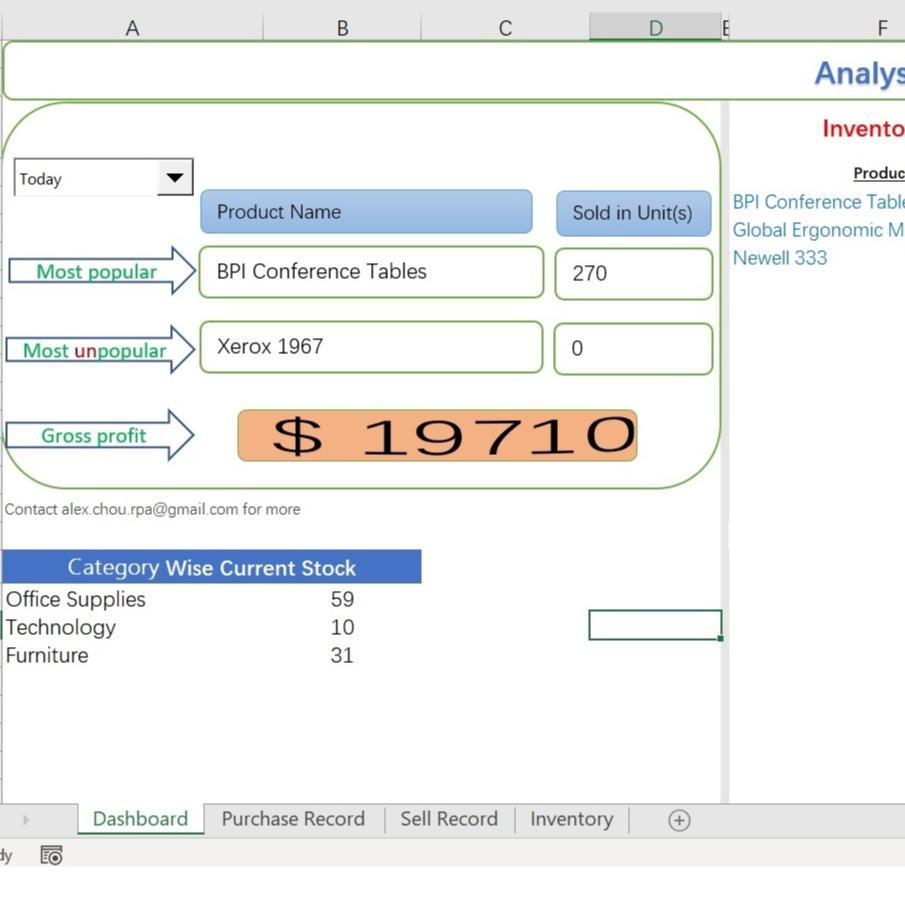This screenshot has height=905, width=905.
Task: Click the New Sheet plus icon
Action: 679,820
